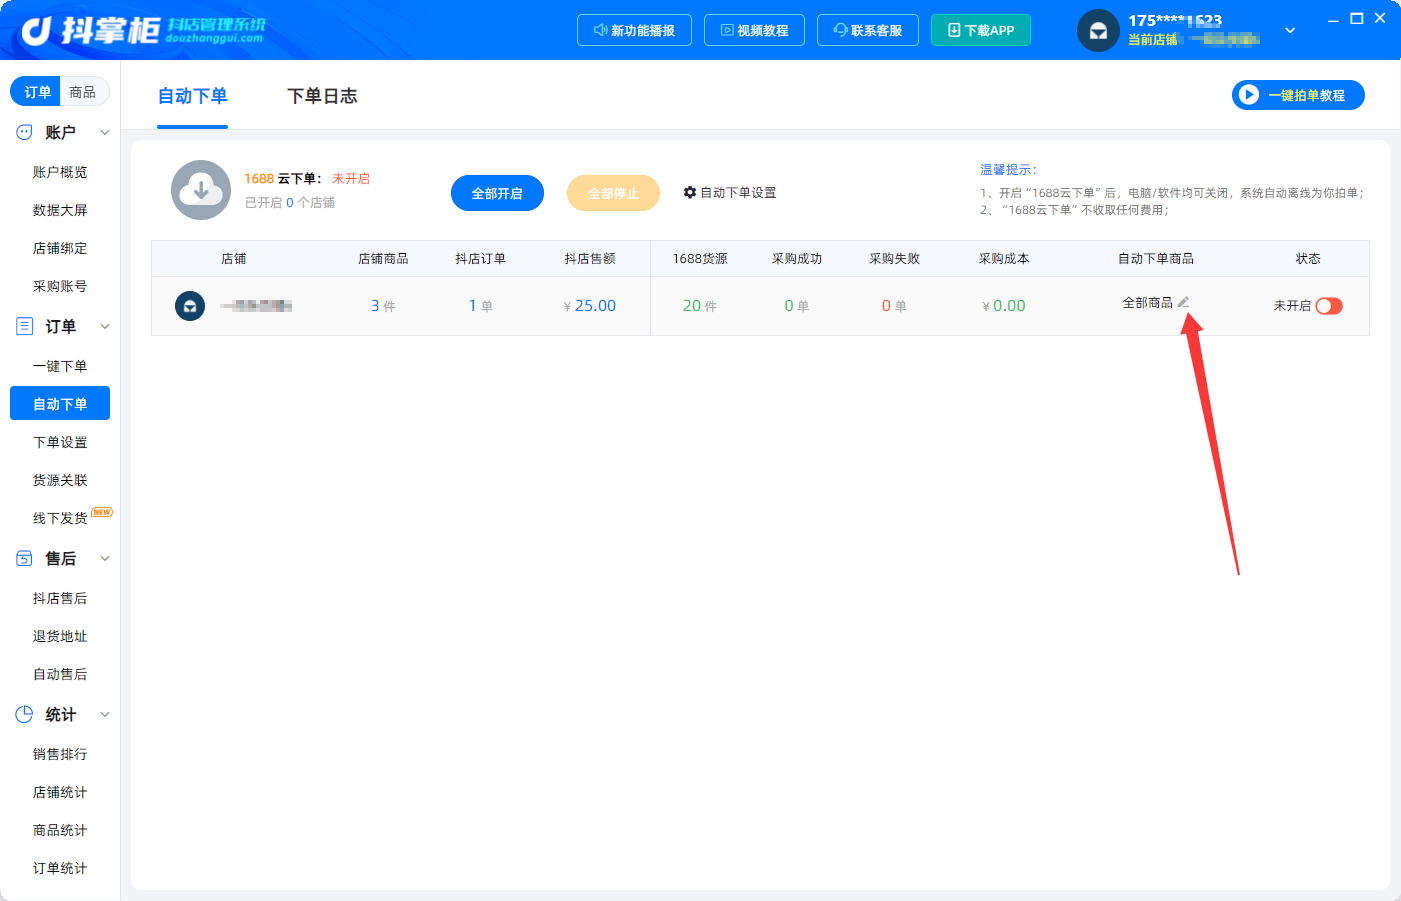Switch to 订单 mode in sidebar toggle
The image size is (1401, 901).
pyautogui.click(x=37, y=92)
